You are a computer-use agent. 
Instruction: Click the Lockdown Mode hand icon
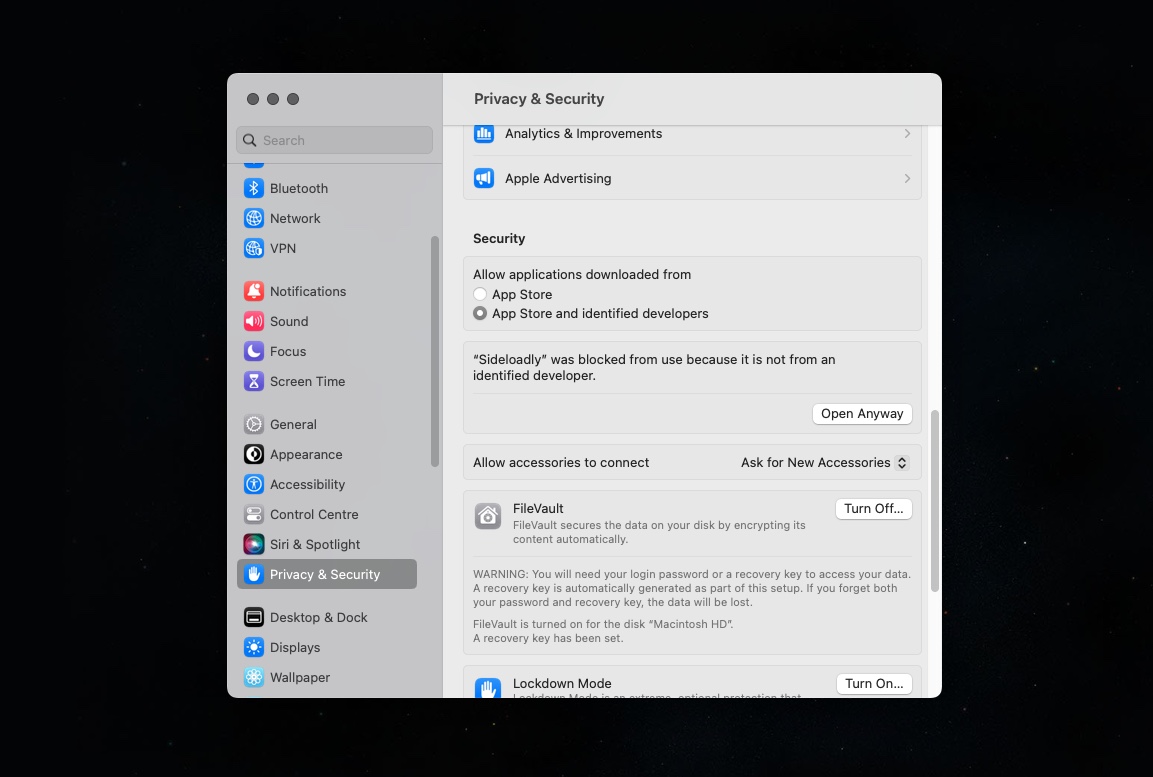[x=488, y=687]
